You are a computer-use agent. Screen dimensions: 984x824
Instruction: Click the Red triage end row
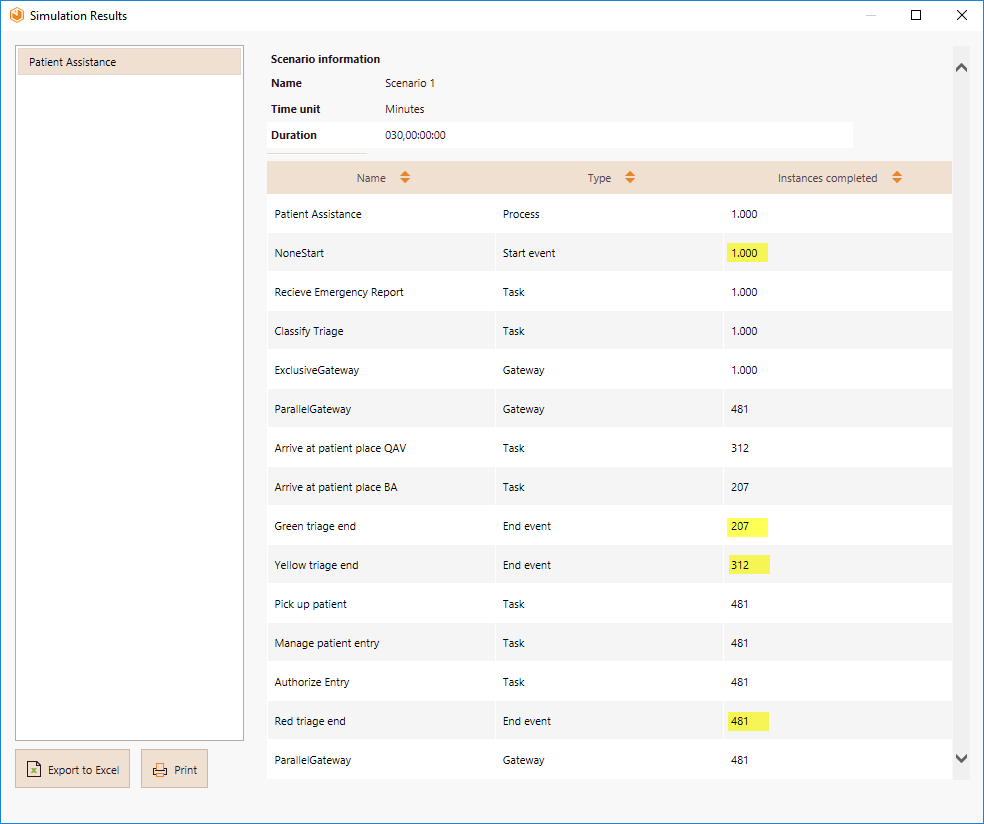(609, 721)
